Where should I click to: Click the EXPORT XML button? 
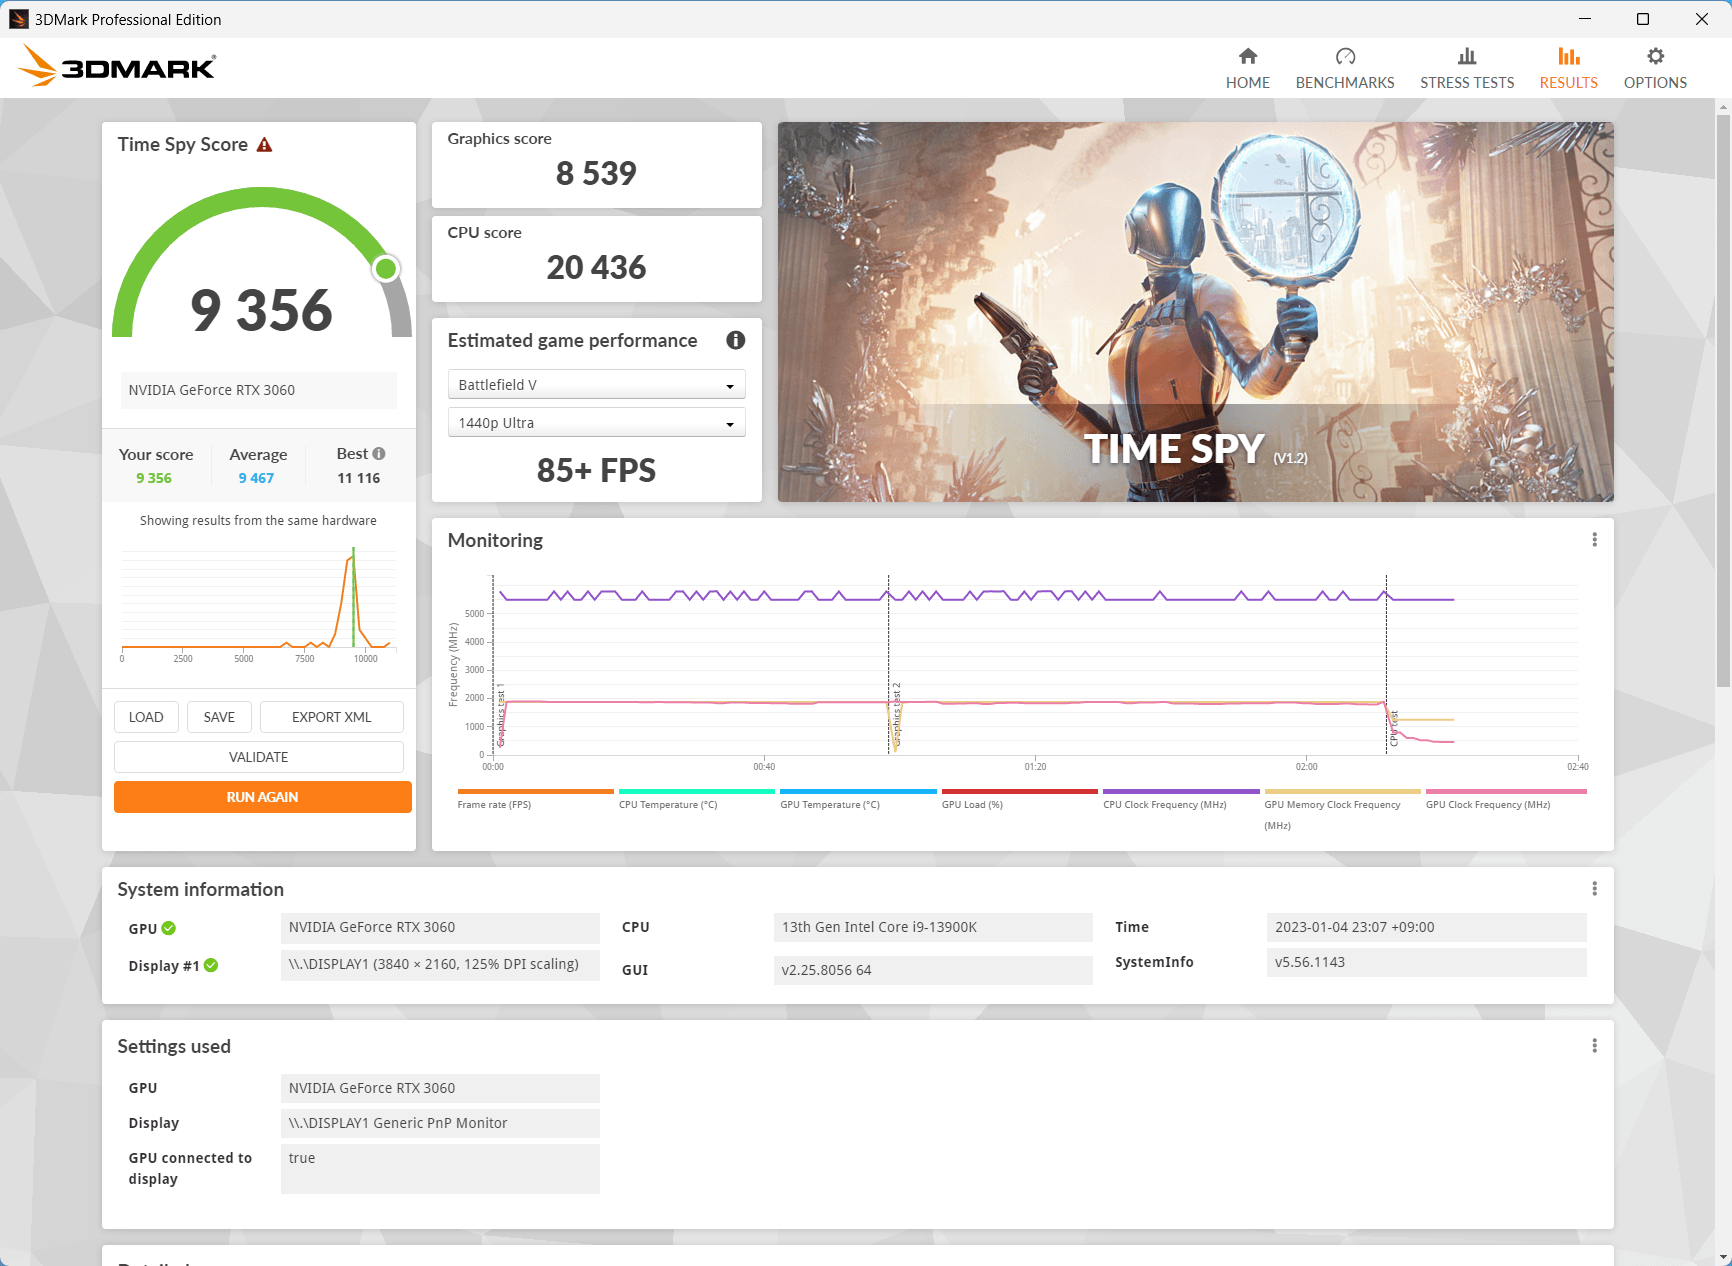(331, 717)
